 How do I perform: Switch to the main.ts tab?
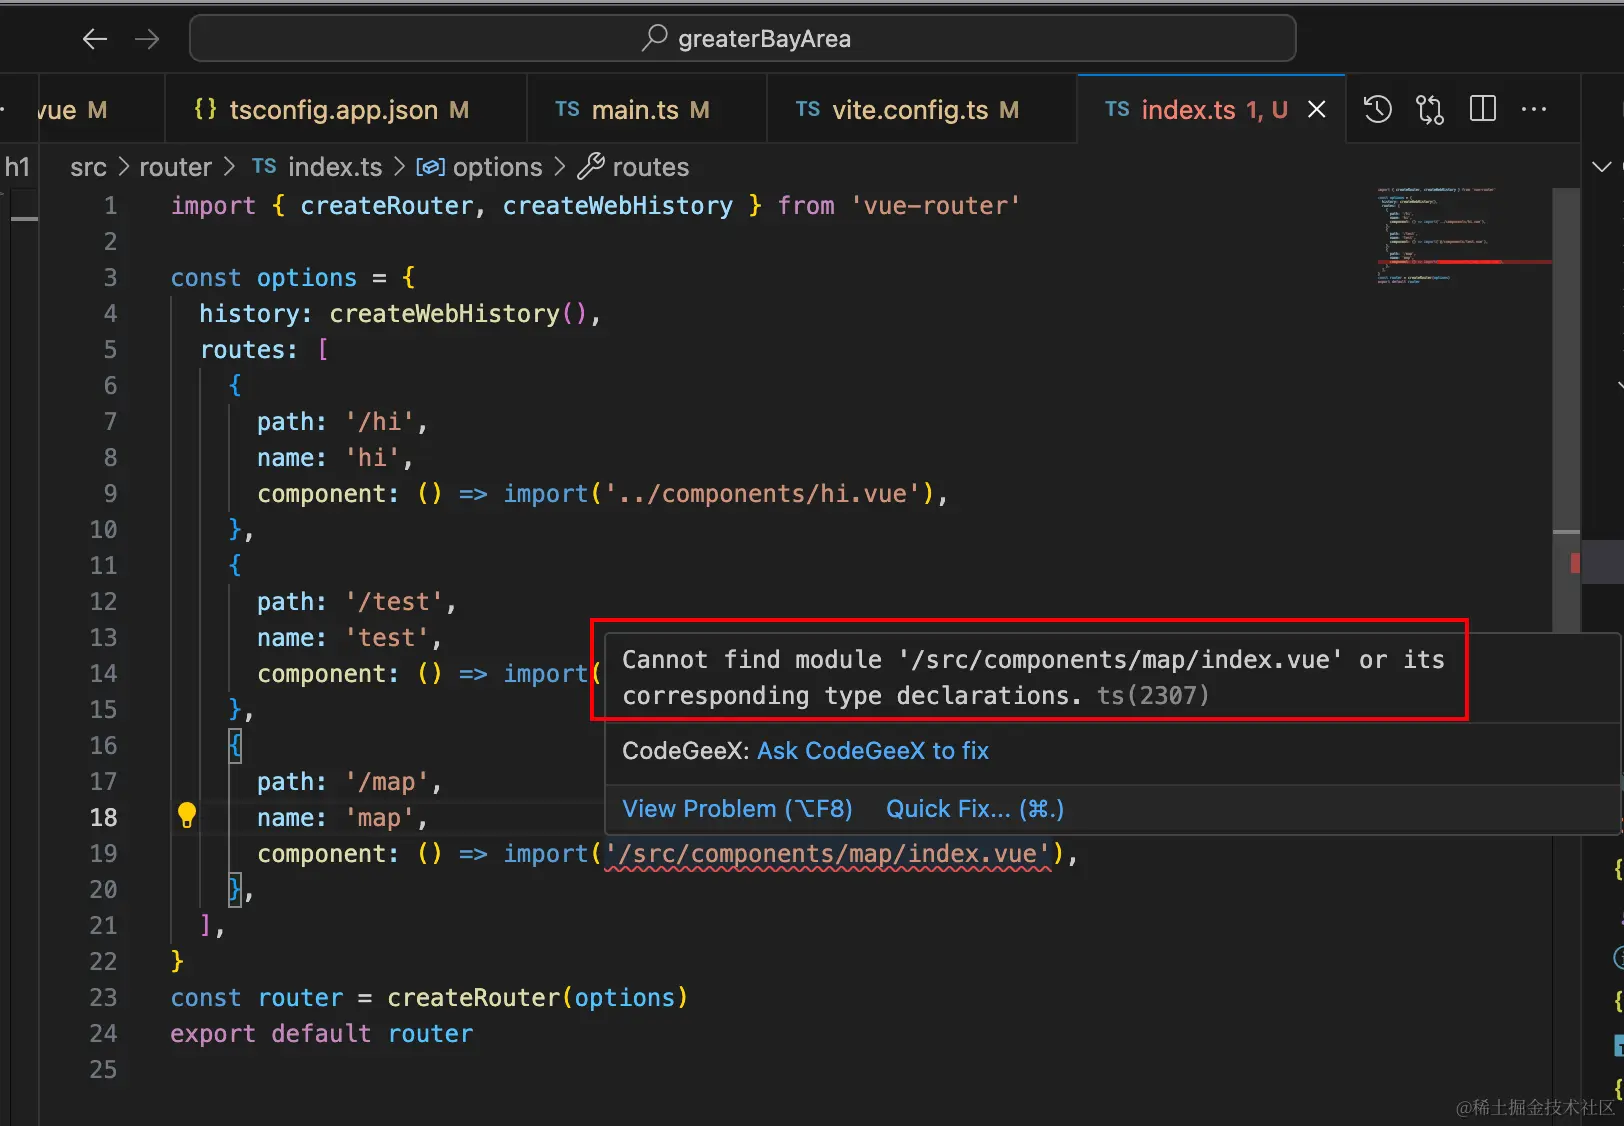(647, 109)
